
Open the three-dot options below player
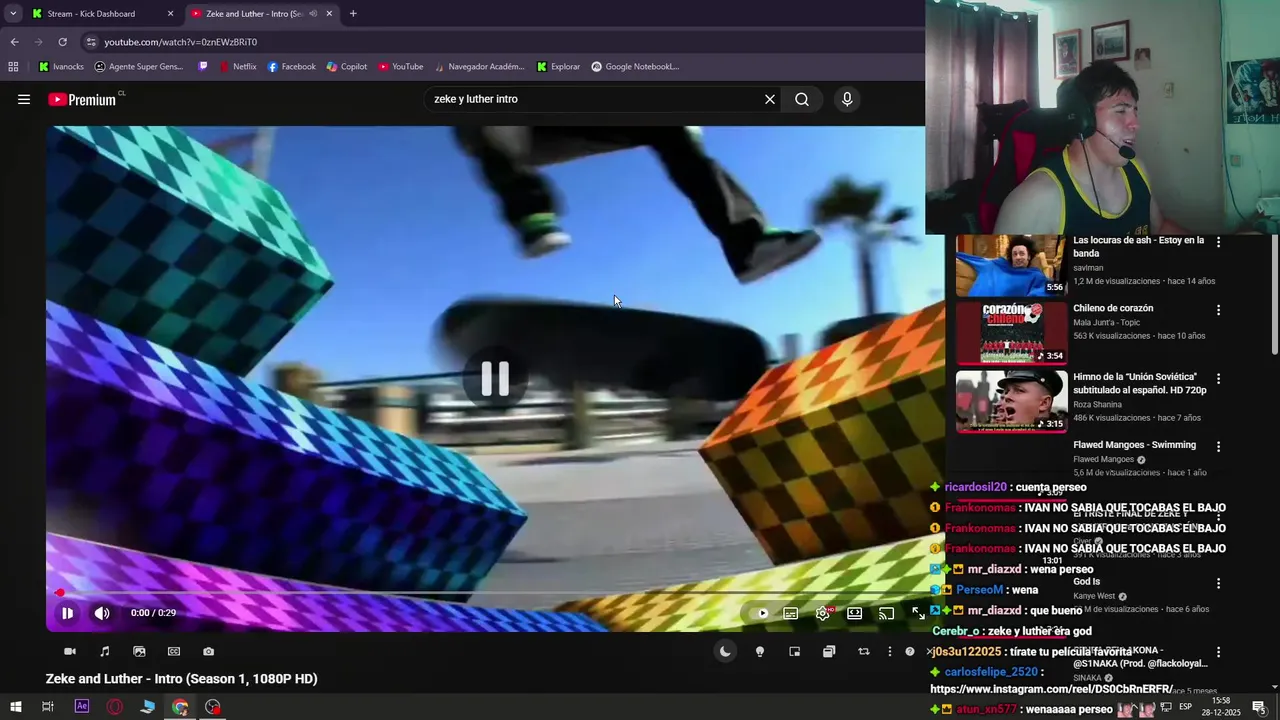point(889,651)
